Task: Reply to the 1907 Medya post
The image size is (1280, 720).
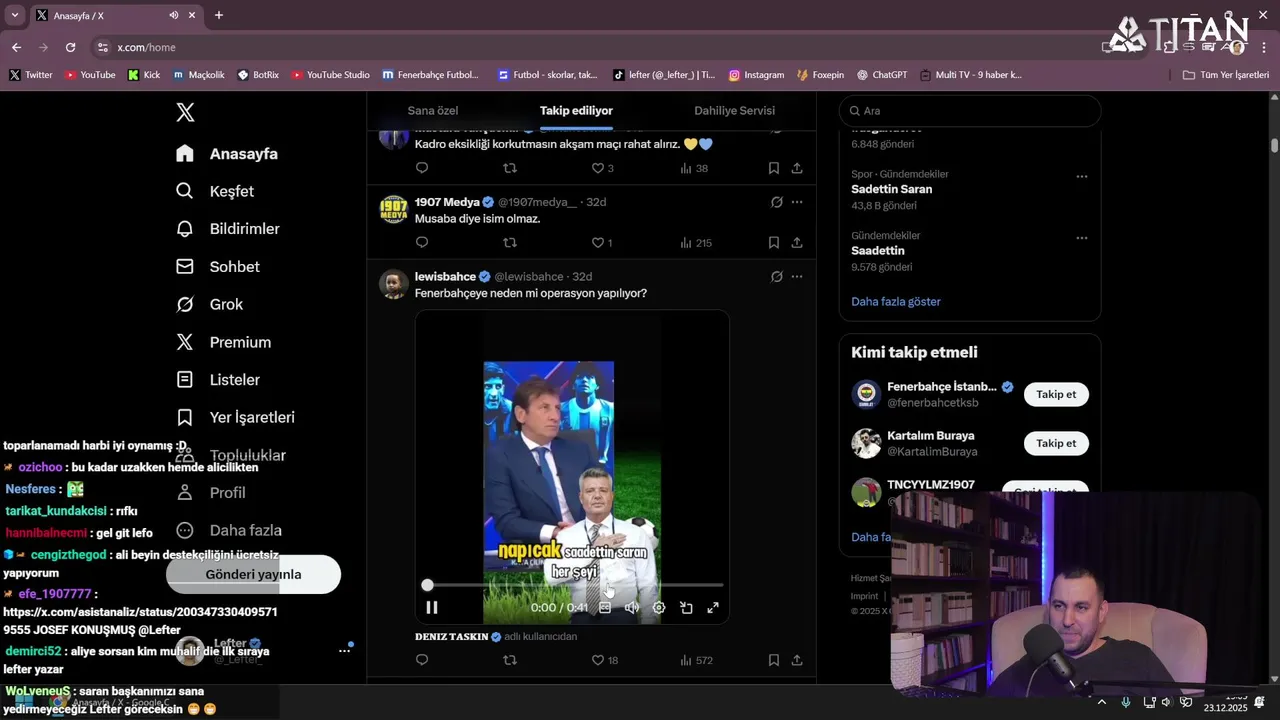Action: click(x=422, y=243)
